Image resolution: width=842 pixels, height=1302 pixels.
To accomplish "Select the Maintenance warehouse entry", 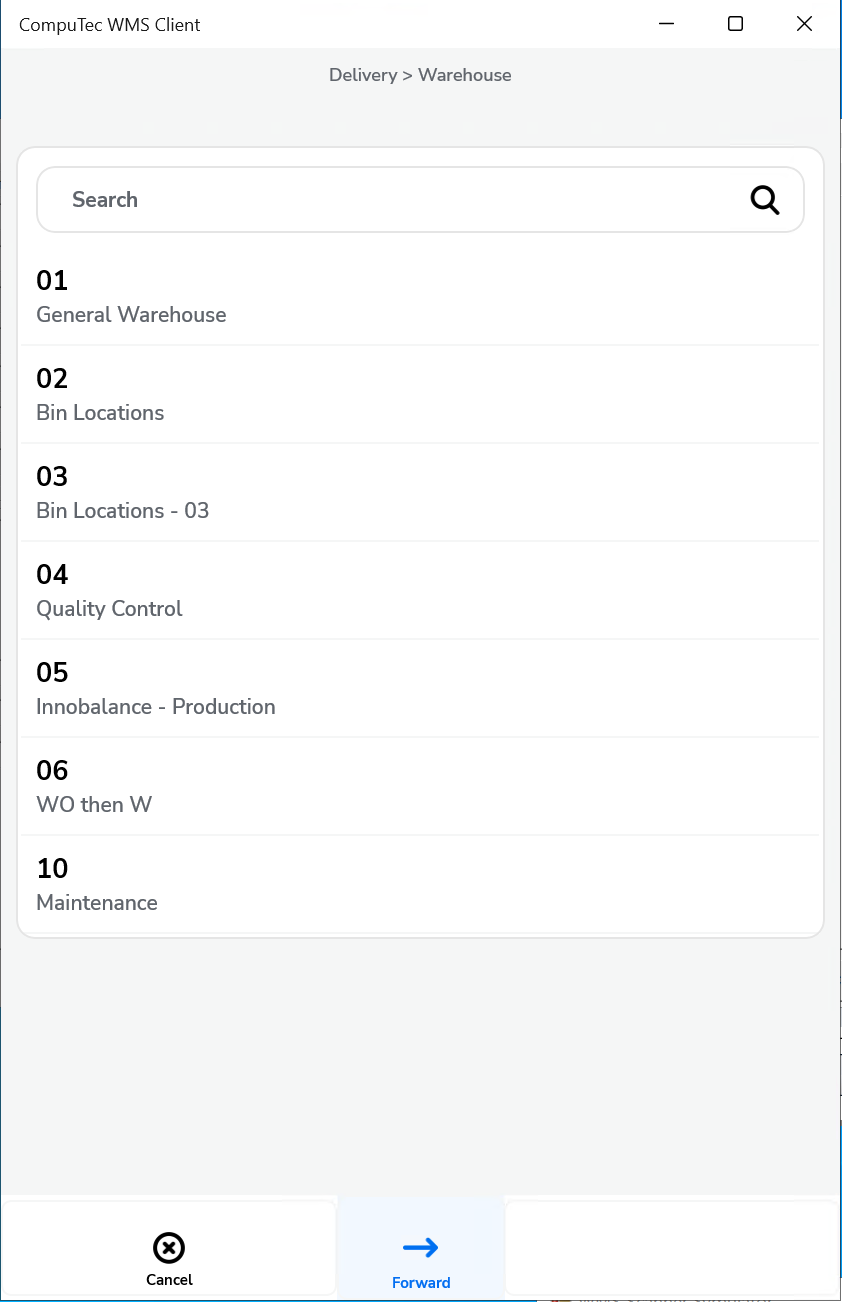I will coord(420,885).
